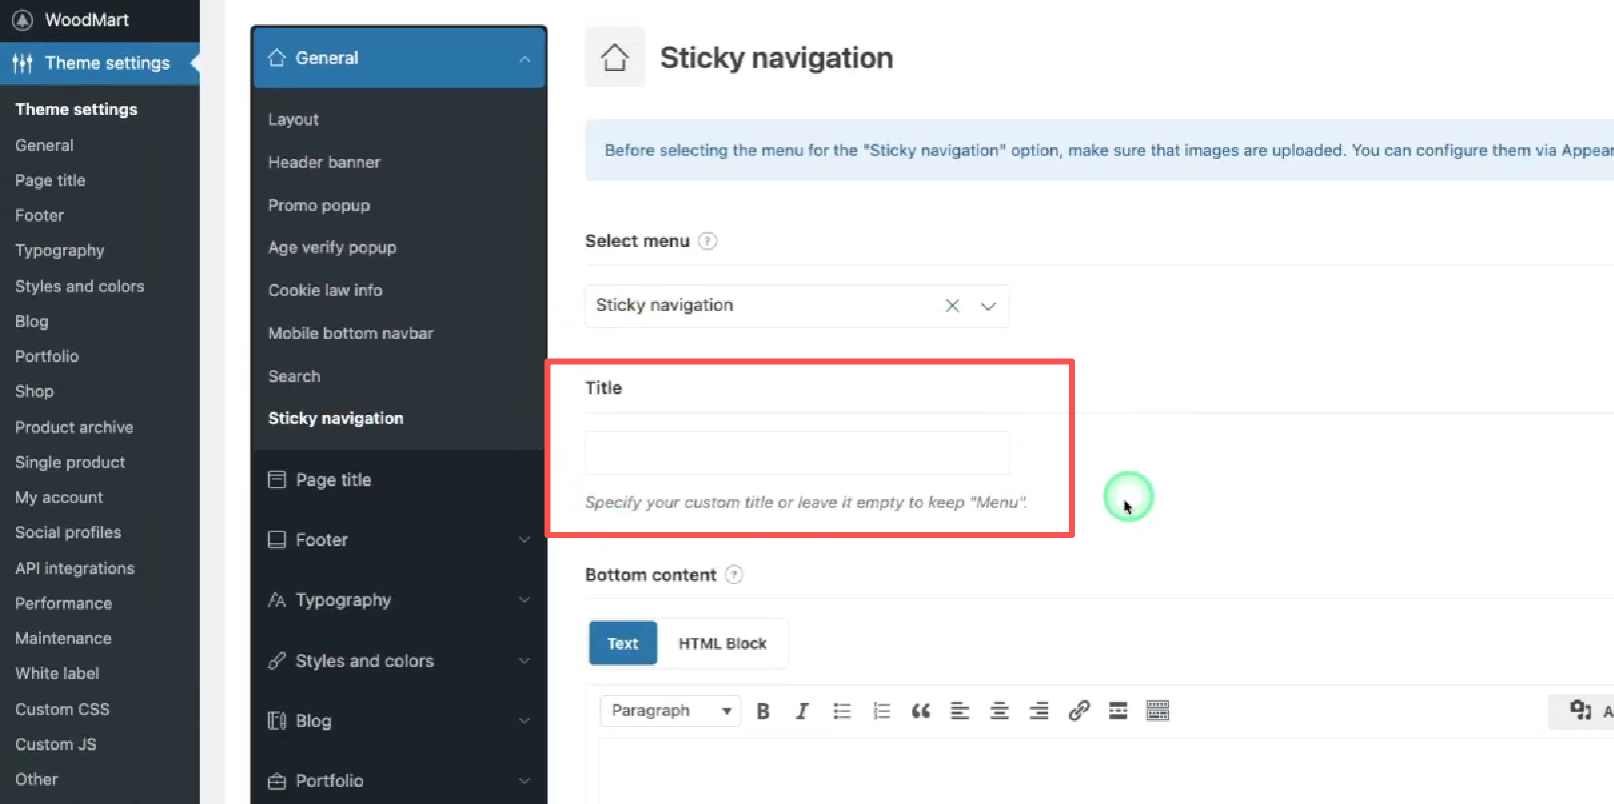Image resolution: width=1614 pixels, height=804 pixels.
Task: Open Performance in the admin sidebar
Action: click(63, 603)
